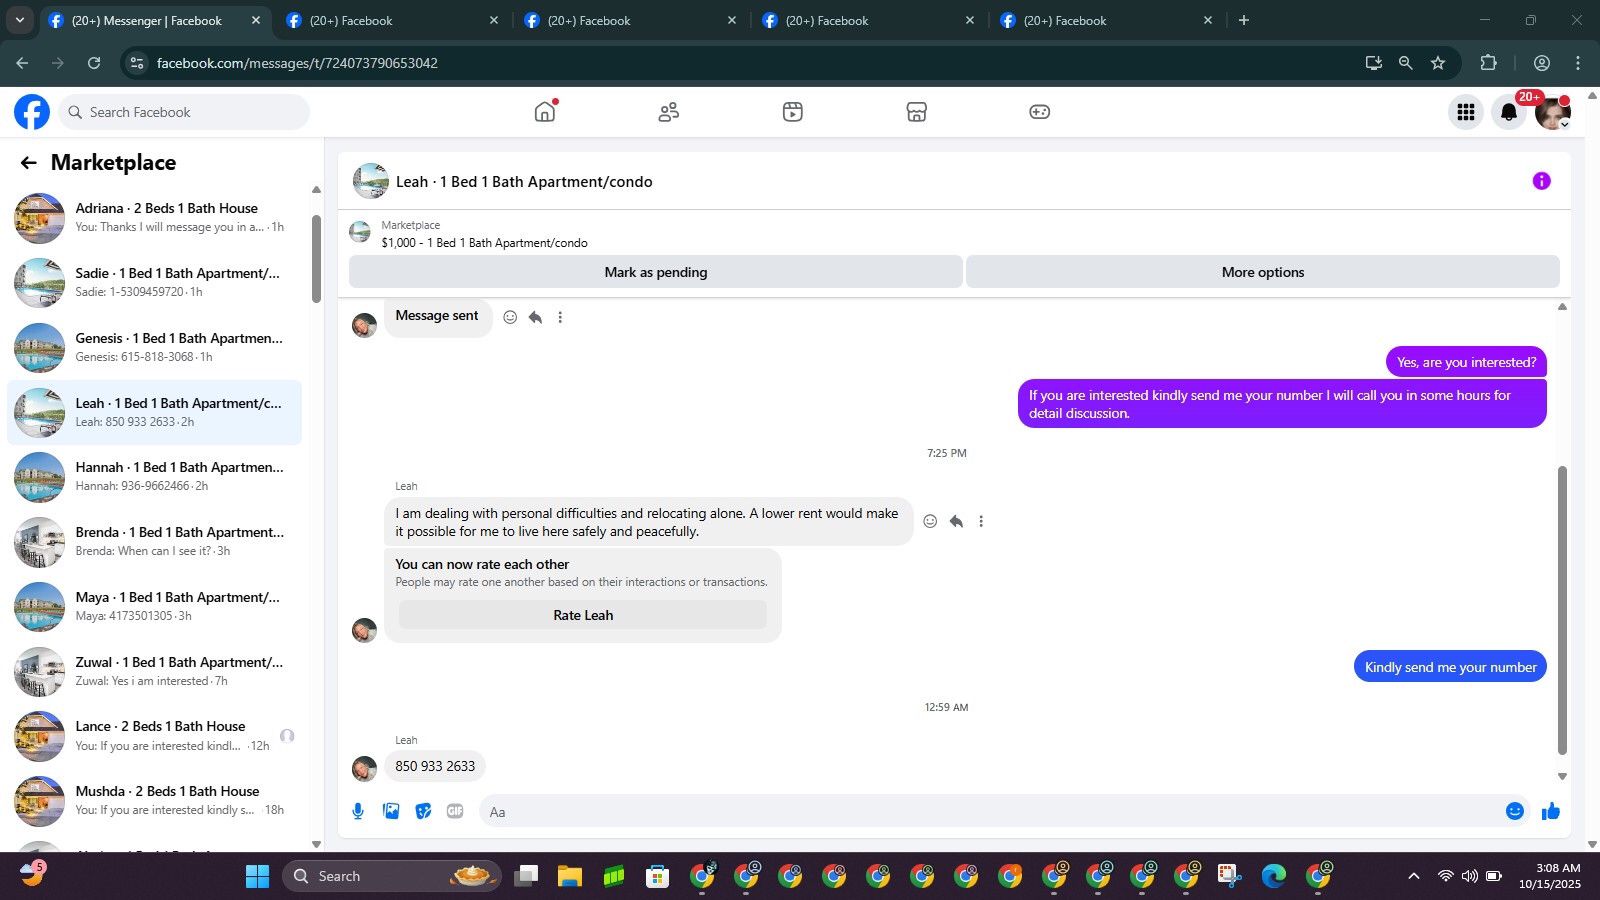Reply to the 'Message sent' message
Viewport: 1600px width, 900px height.
535,317
